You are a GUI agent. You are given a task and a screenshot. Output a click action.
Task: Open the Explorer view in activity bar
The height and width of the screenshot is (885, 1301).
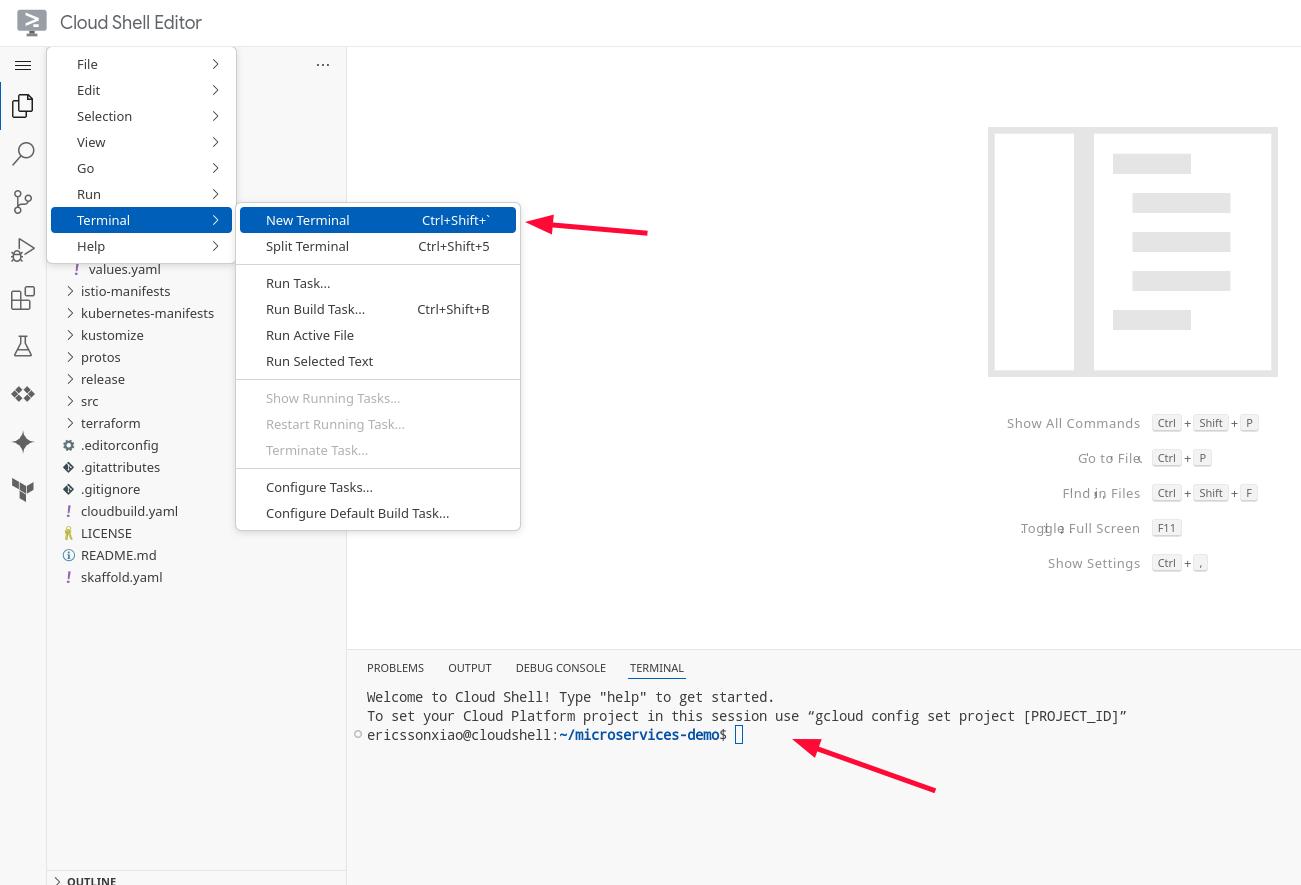(22, 105)
